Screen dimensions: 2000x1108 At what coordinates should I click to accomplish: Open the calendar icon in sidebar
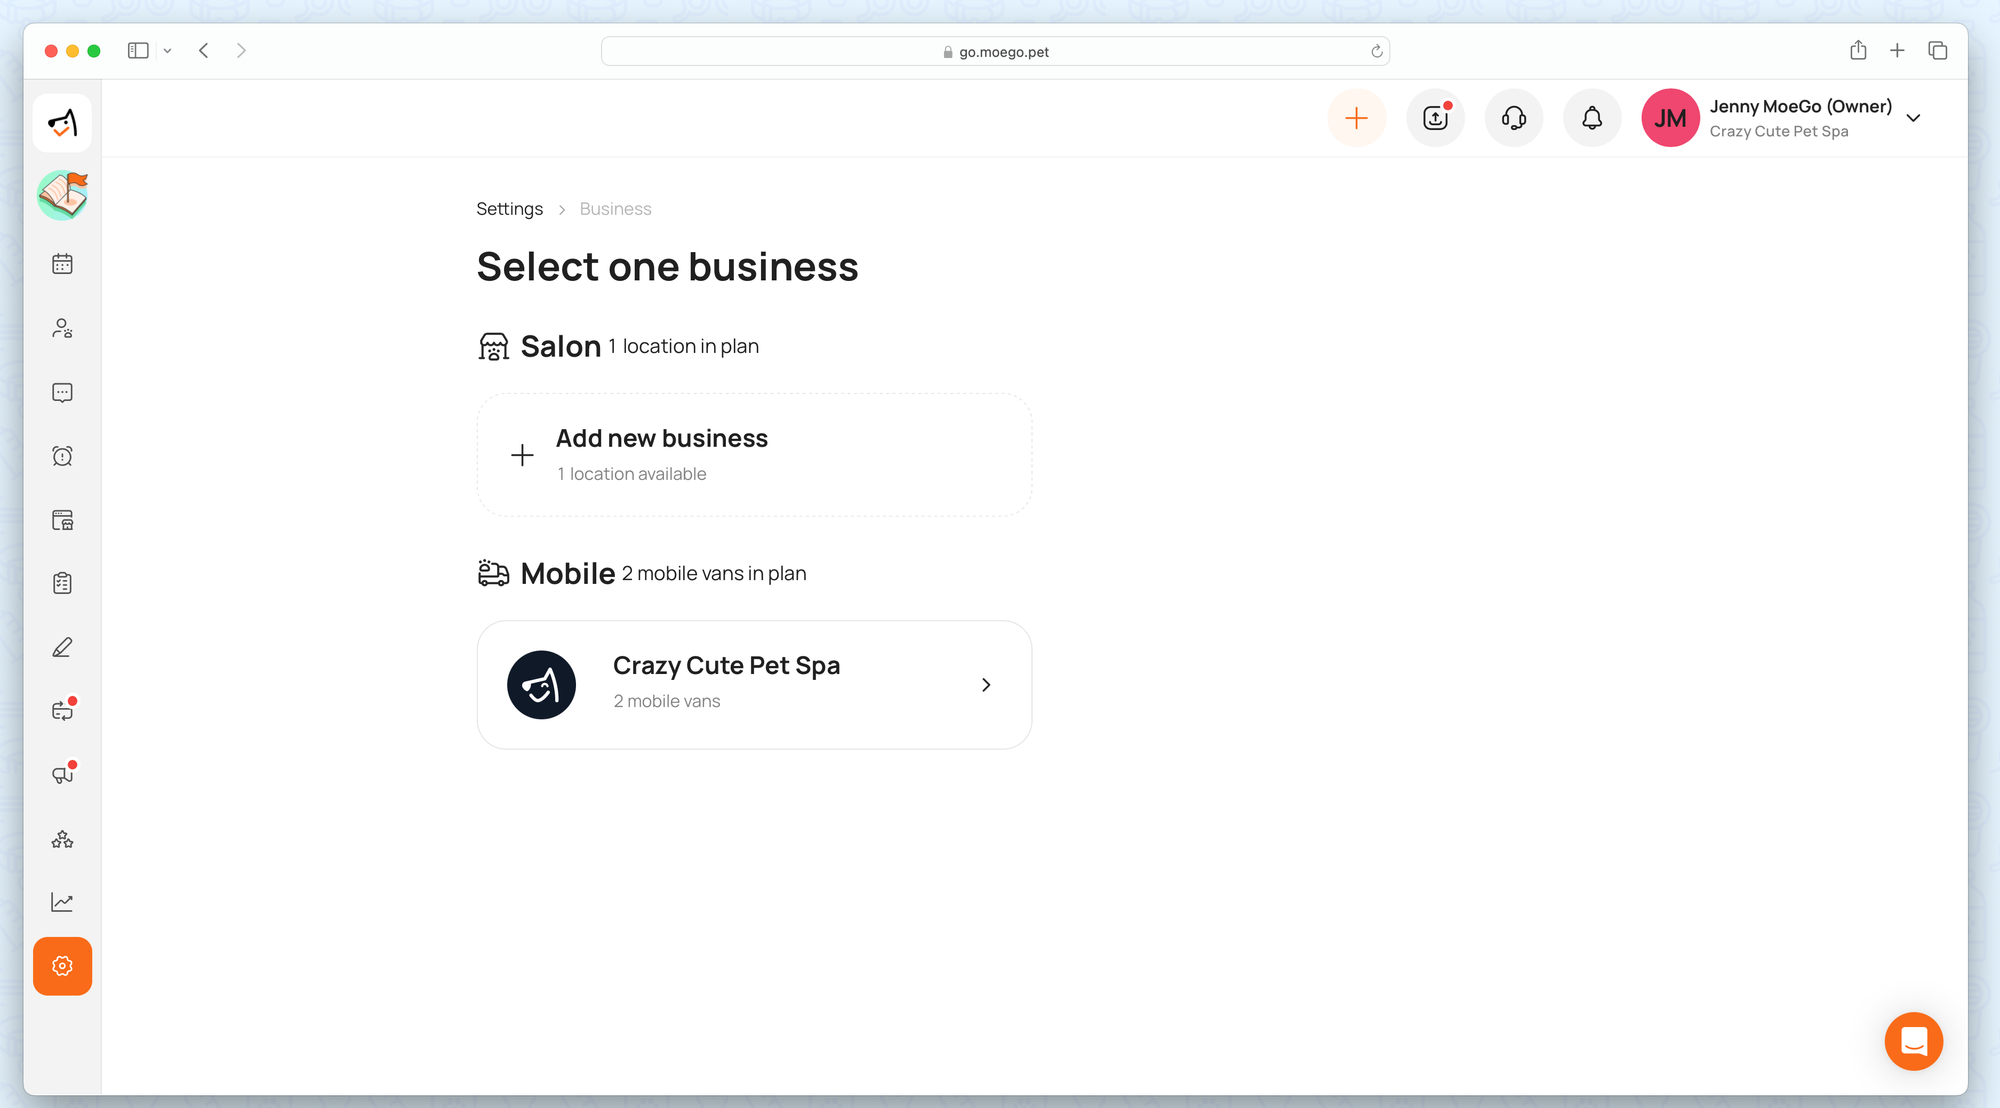tap(62, 264)
